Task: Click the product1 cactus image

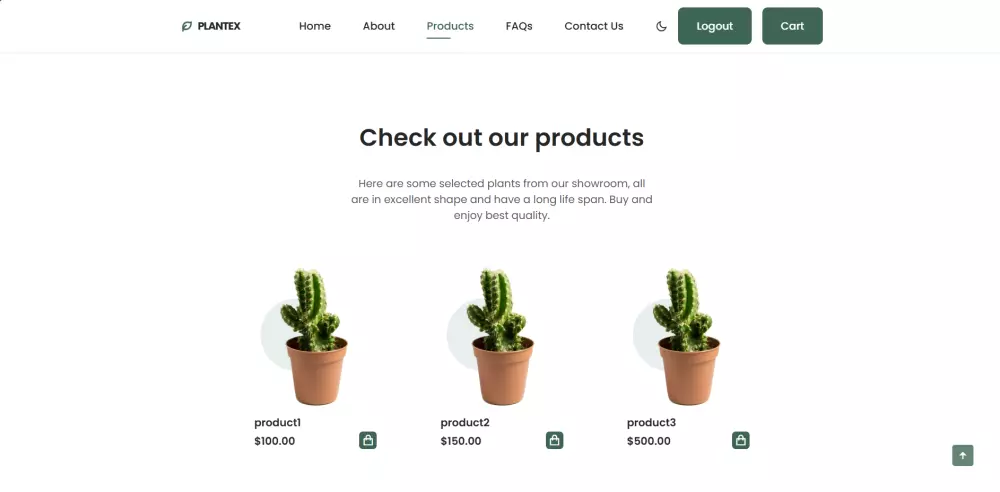Action: 312,337
